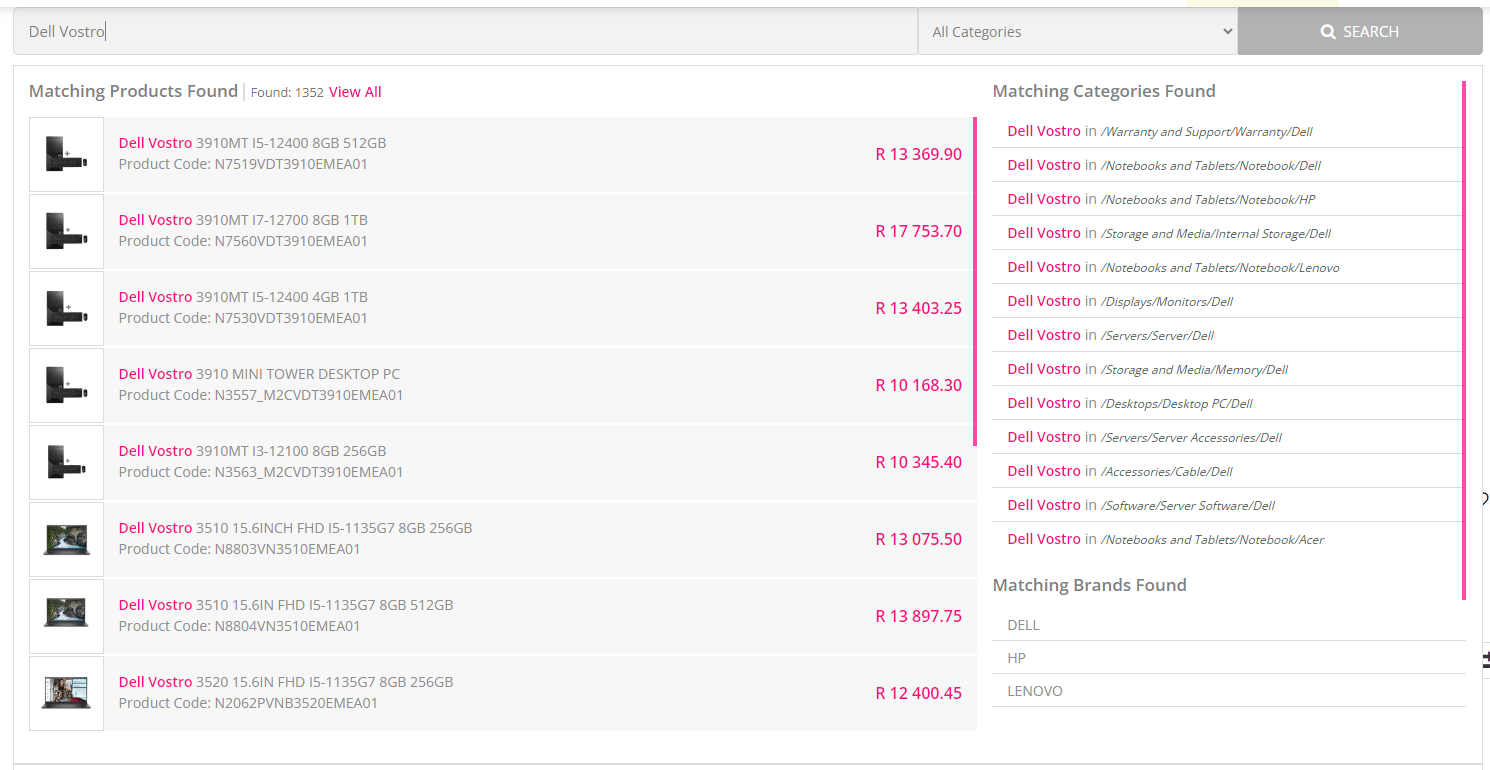Open thumbnail of Vostro 3910MT I5-12400 8GB 512GB
1490x770 pixels.
[66, 154]
